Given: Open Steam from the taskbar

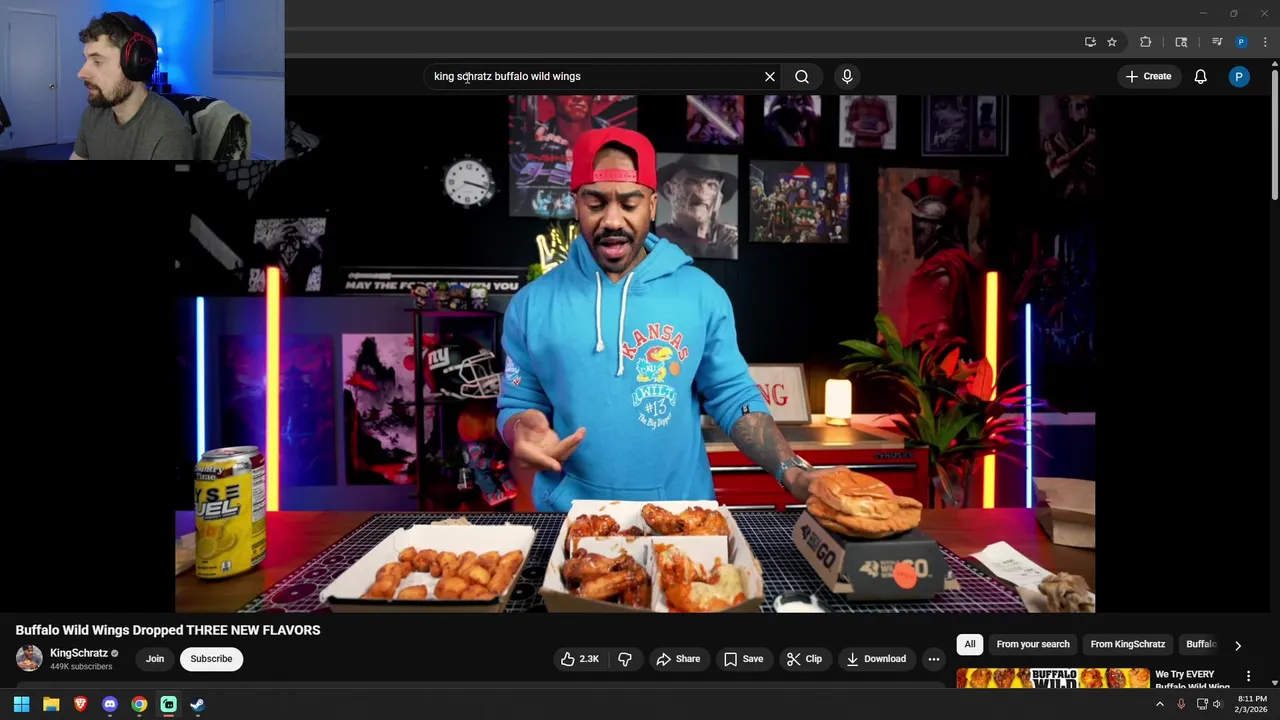Looking at the screenshot, I should pos(198,704).
